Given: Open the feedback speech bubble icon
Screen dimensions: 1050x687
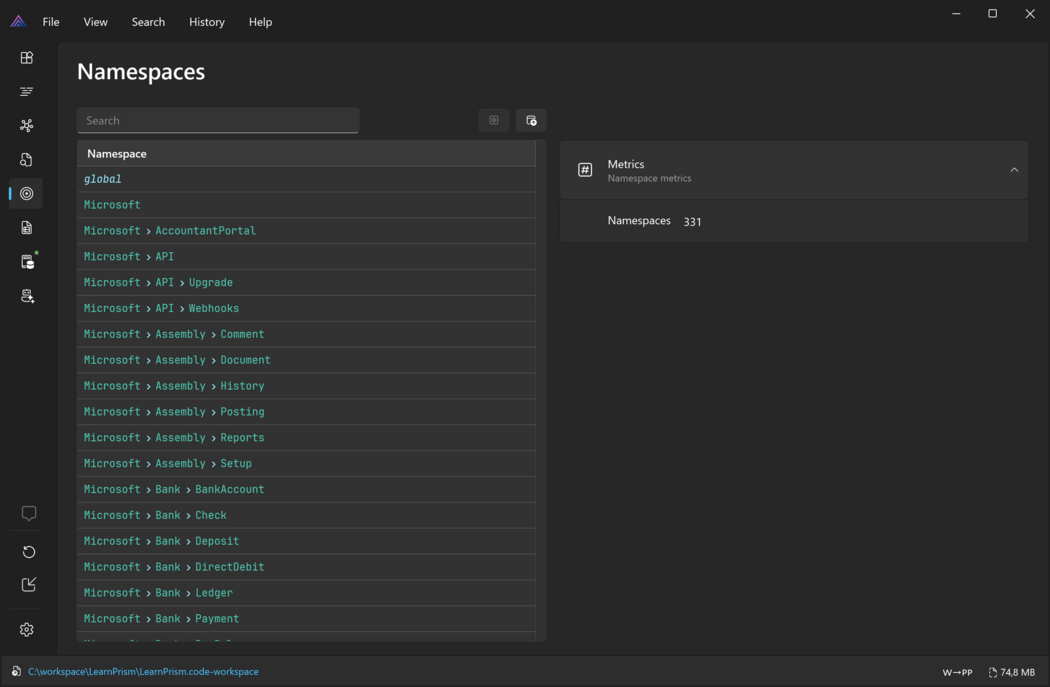Looking at the screenshot, I should coord(28,513).
